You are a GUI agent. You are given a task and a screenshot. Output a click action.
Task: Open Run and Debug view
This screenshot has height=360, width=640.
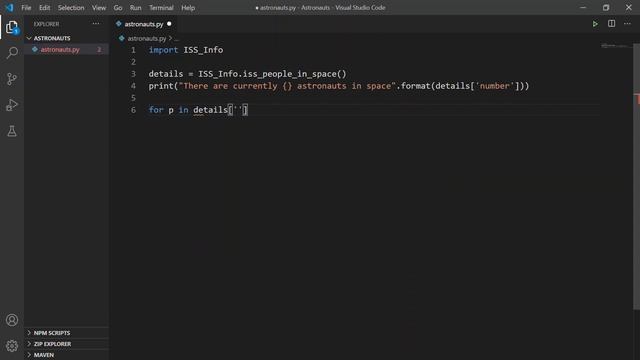[x=12, y=105]
